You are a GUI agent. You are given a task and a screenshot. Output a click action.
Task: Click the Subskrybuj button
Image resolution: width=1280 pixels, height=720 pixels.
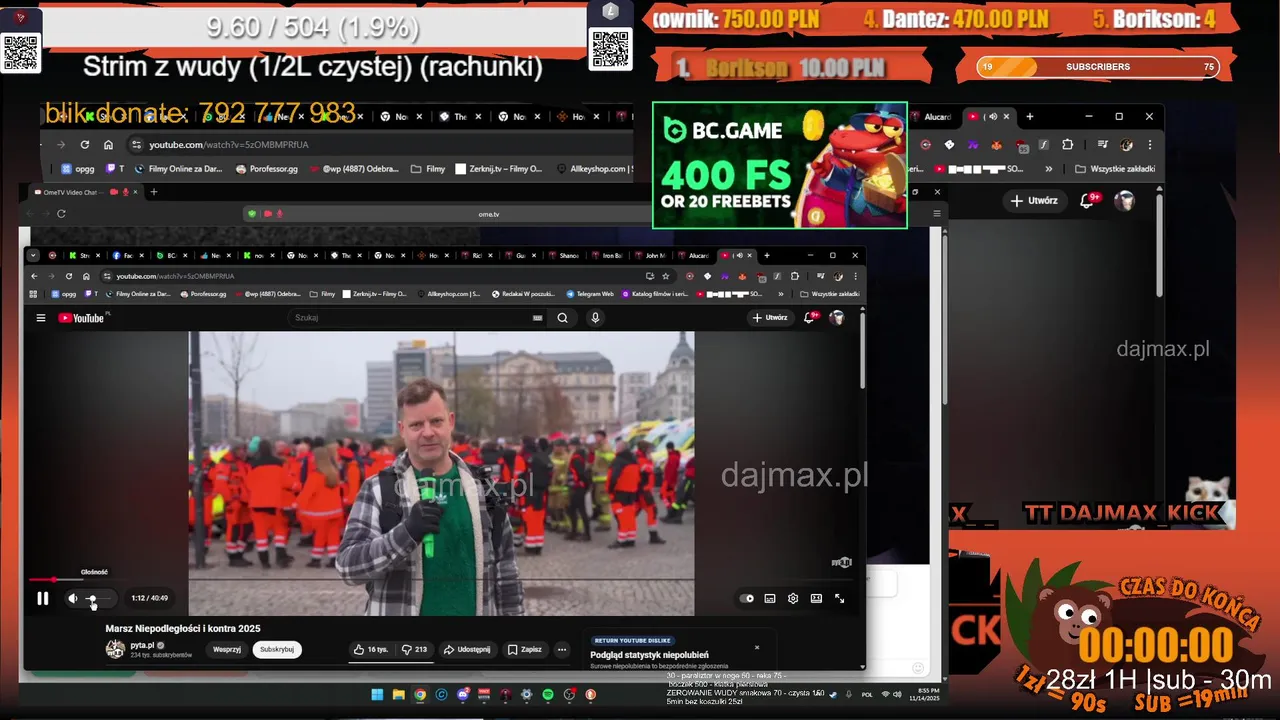[x=277, y=649]
